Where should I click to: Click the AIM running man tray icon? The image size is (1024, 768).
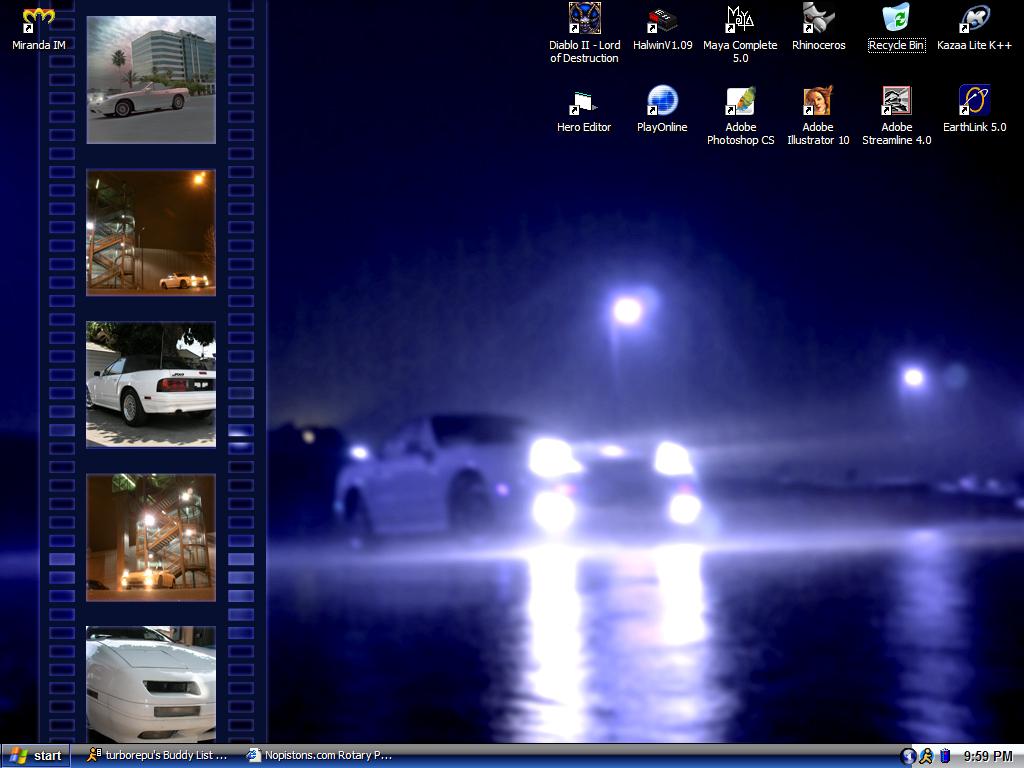(926, 756)
